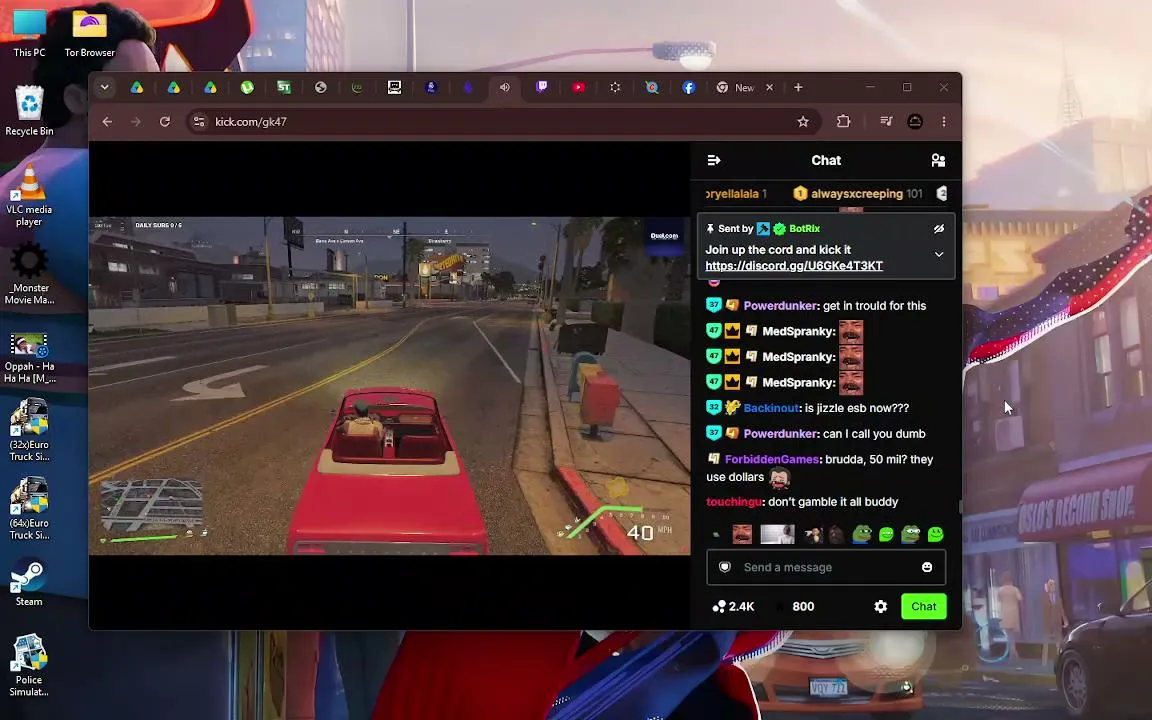Launch Steam from the desktop
The height and width of the screenshot is (720, 1152).
click(x=29, y=583)
